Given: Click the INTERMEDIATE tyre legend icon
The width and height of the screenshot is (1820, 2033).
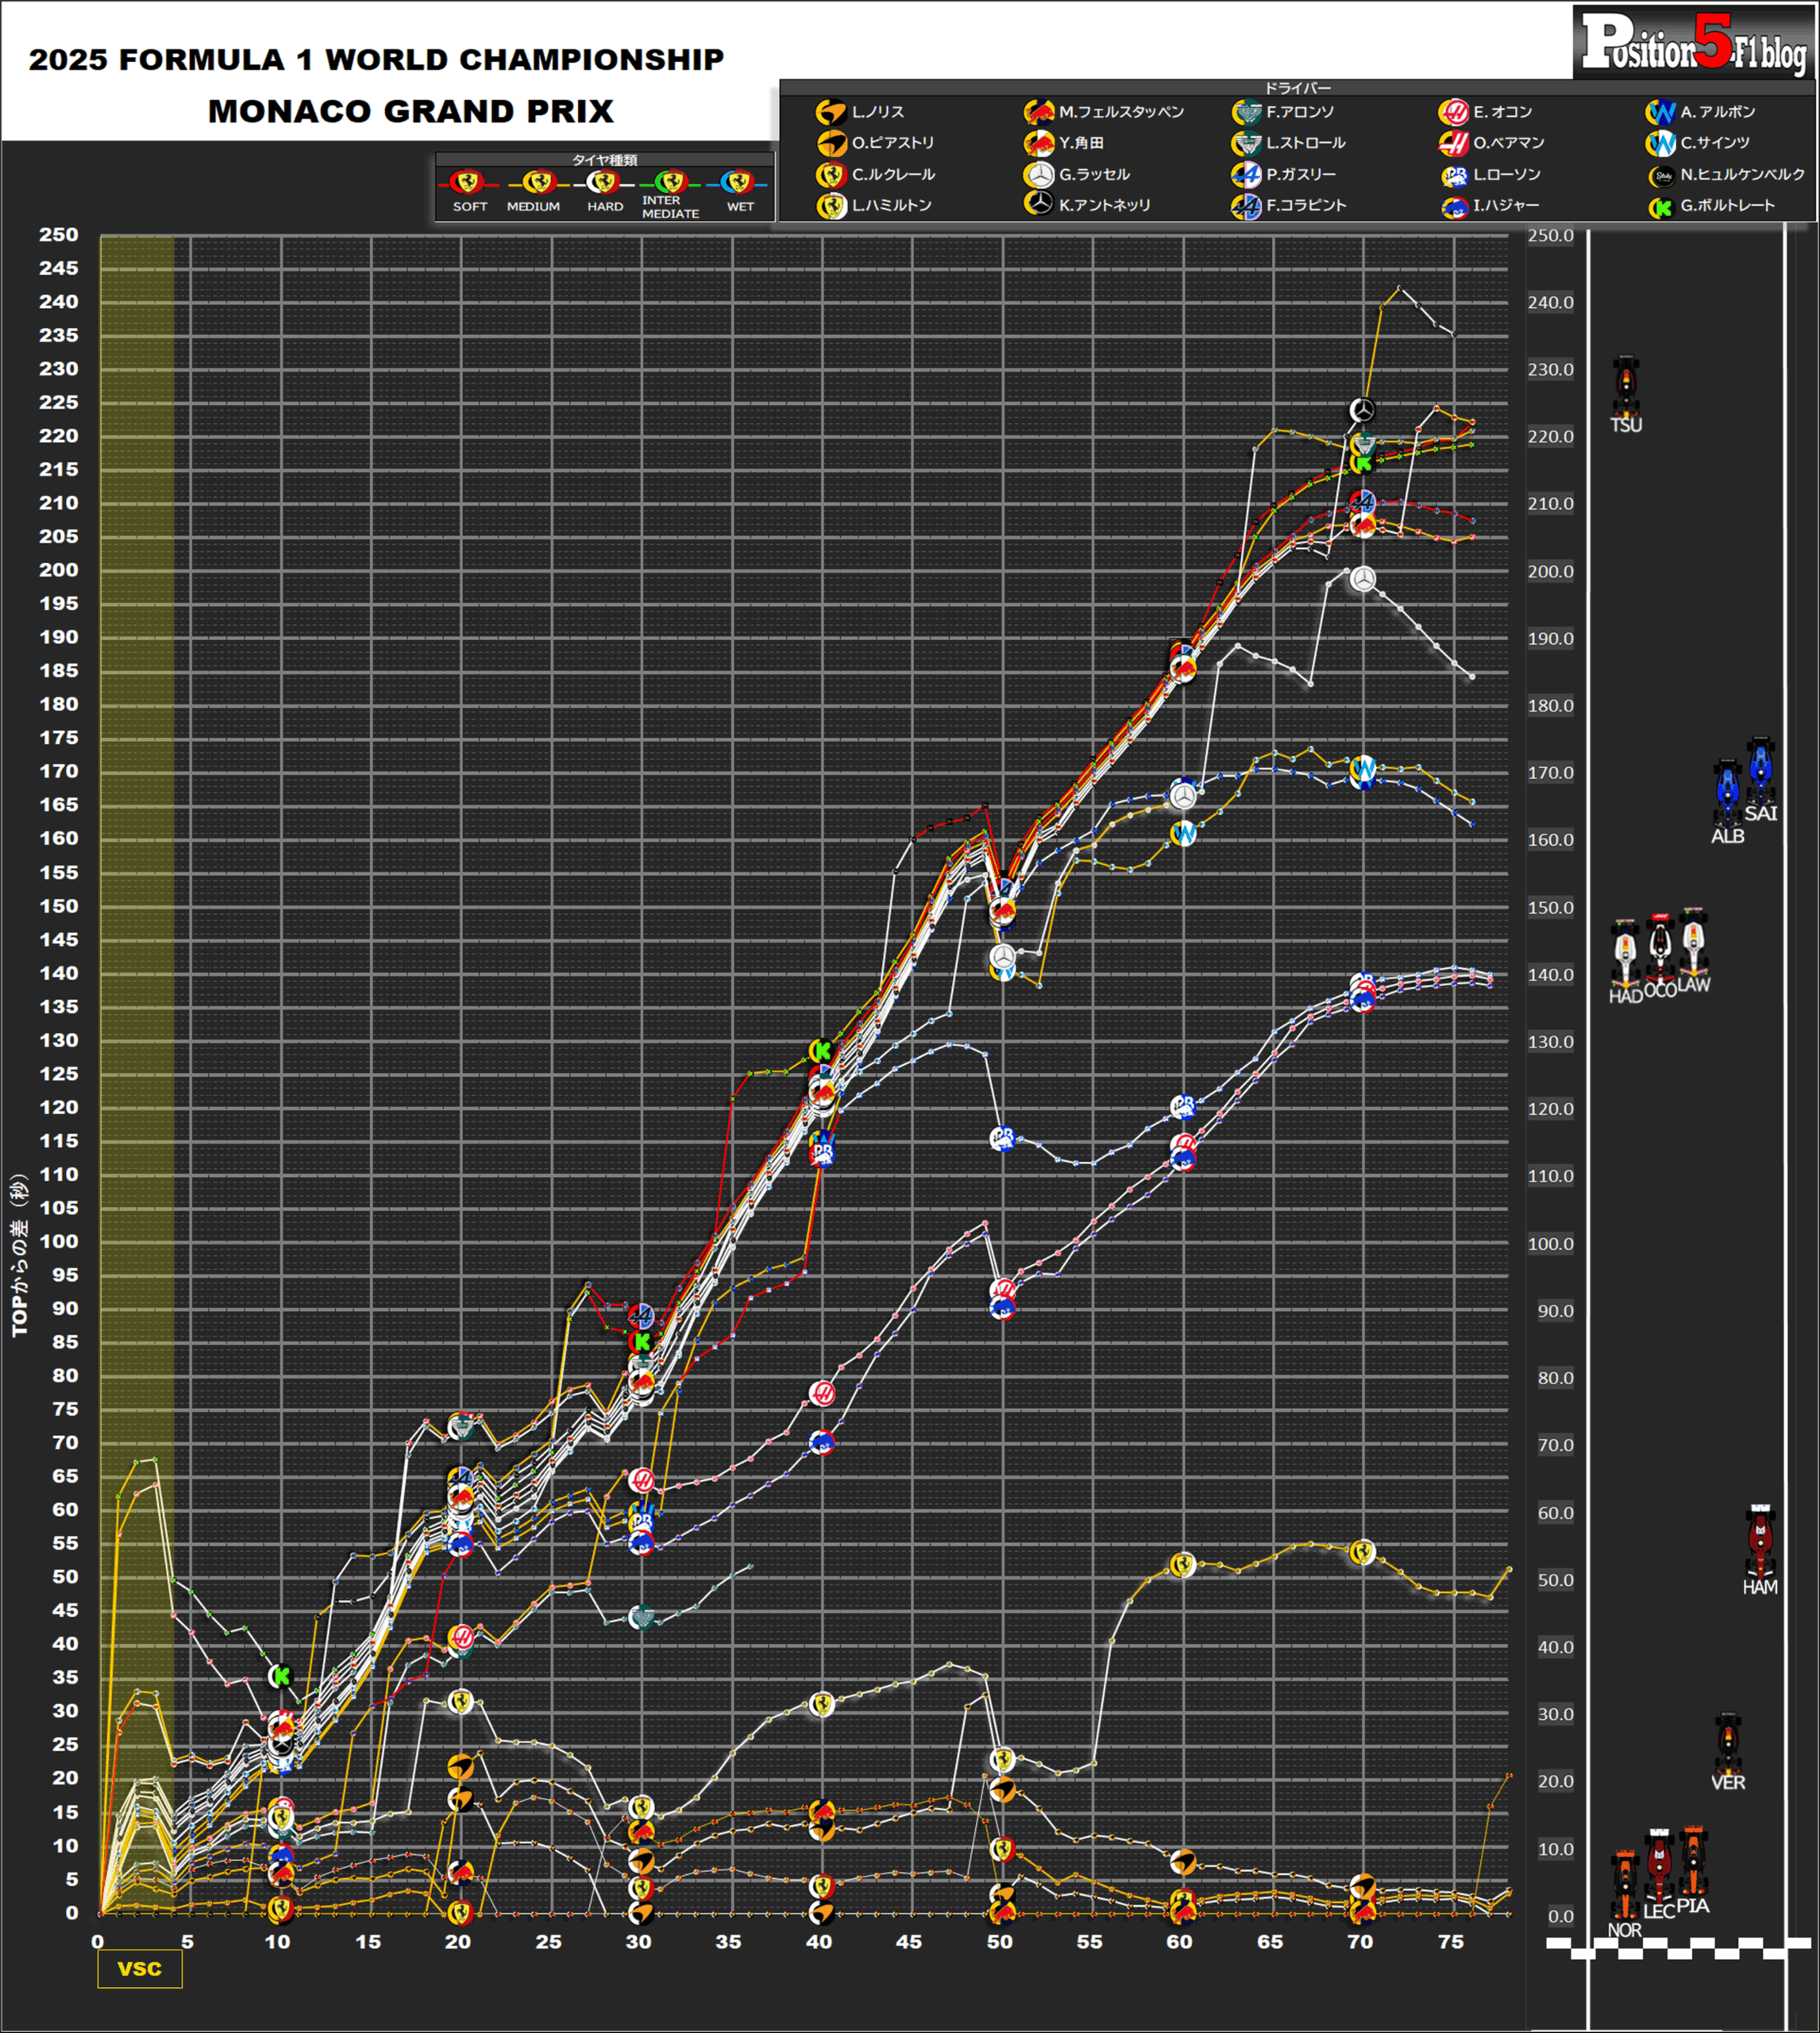Looking at the screenshot, I should (670, 183).
